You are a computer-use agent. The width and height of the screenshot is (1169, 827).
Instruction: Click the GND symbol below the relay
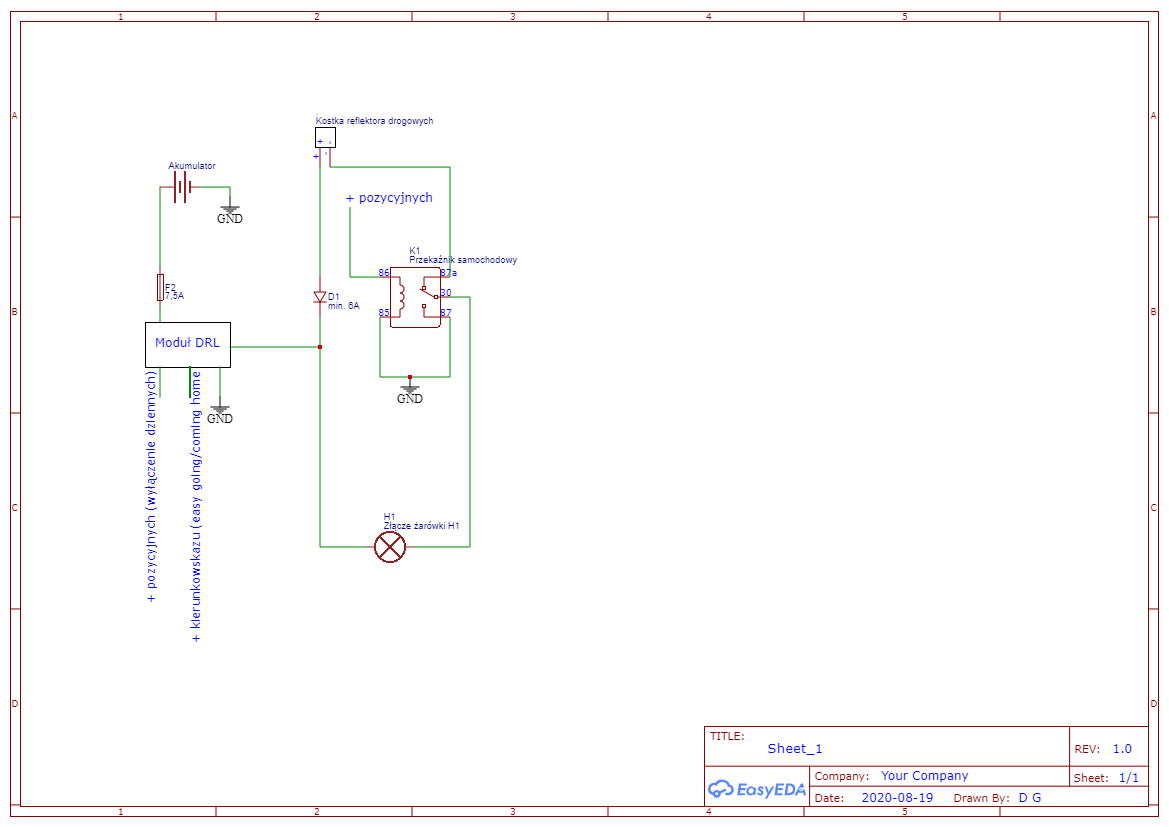click(x=410, y=393)
